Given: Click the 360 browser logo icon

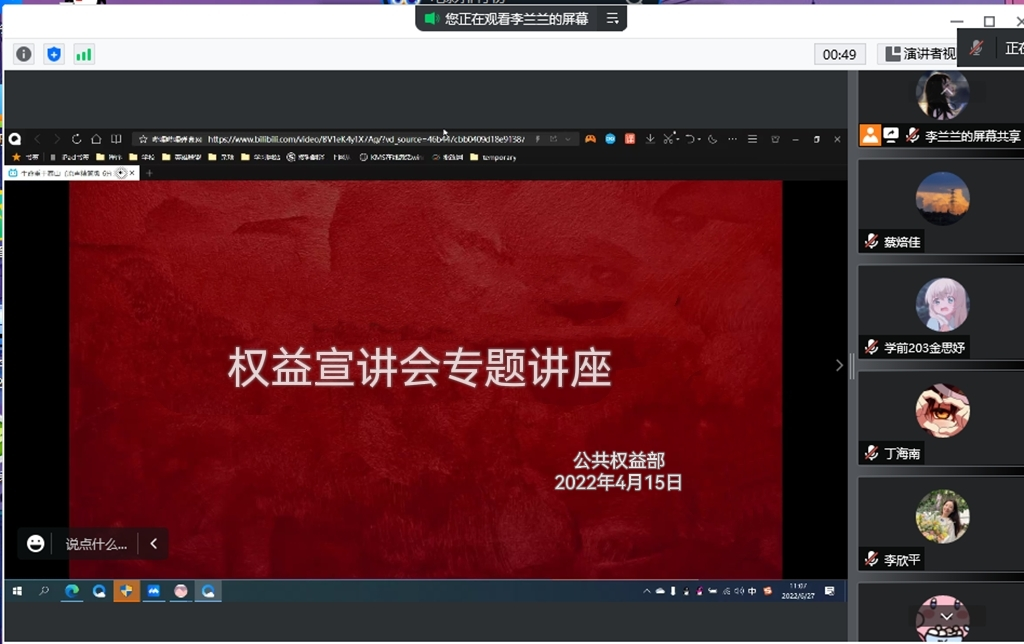Looking at the screenshot, I should (15, 139).
